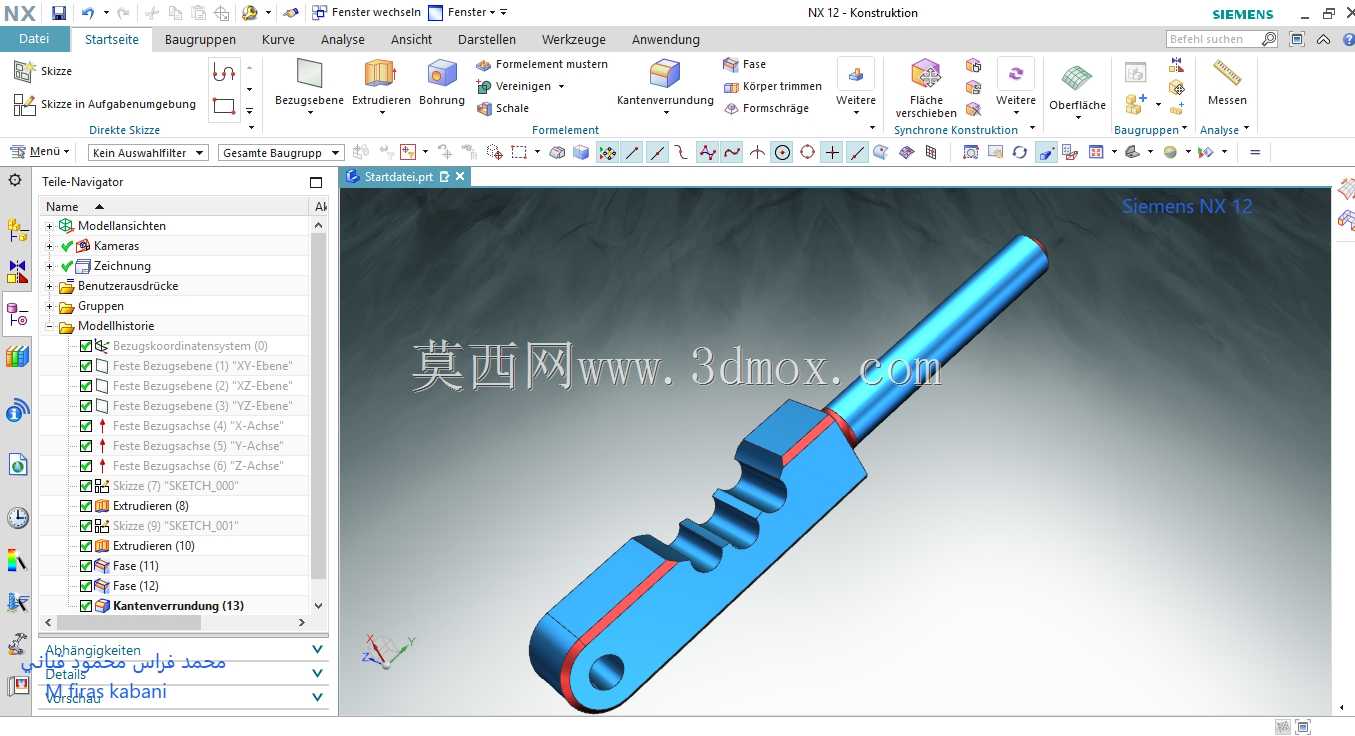This screenshot has width=1355, height=736.
Task: Apply a Formschräge draft
Action: tap(766, 108)
